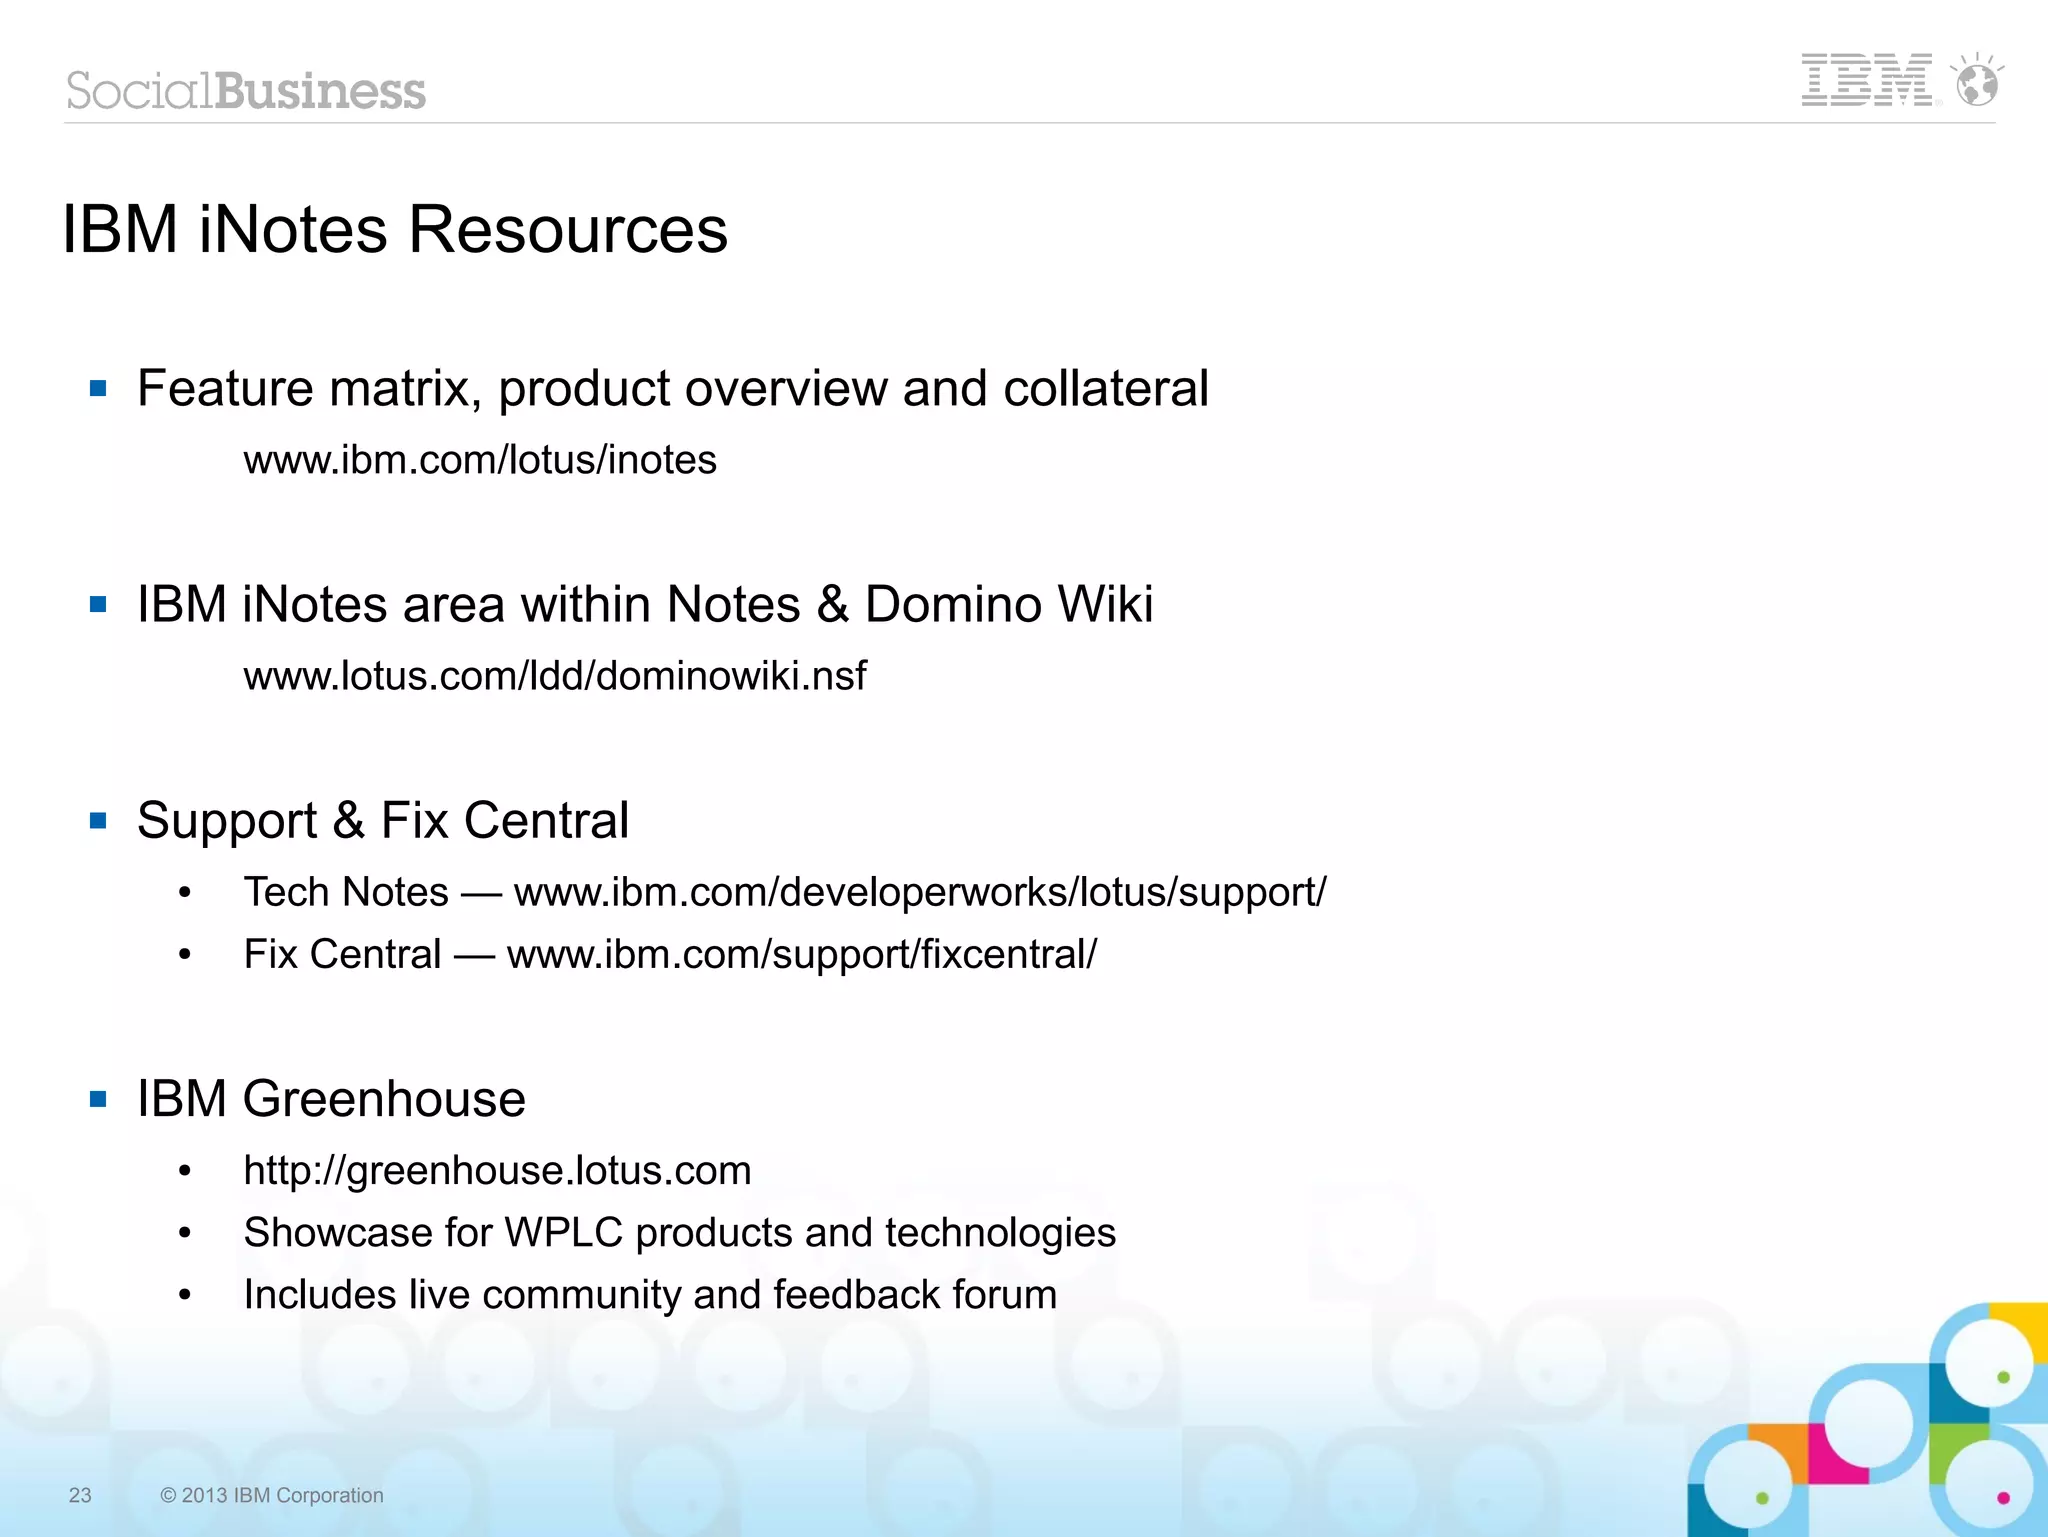Click 'Feature matrix, product overview and collateral'
The image size is (2048, 1537).
coord(673,388)
